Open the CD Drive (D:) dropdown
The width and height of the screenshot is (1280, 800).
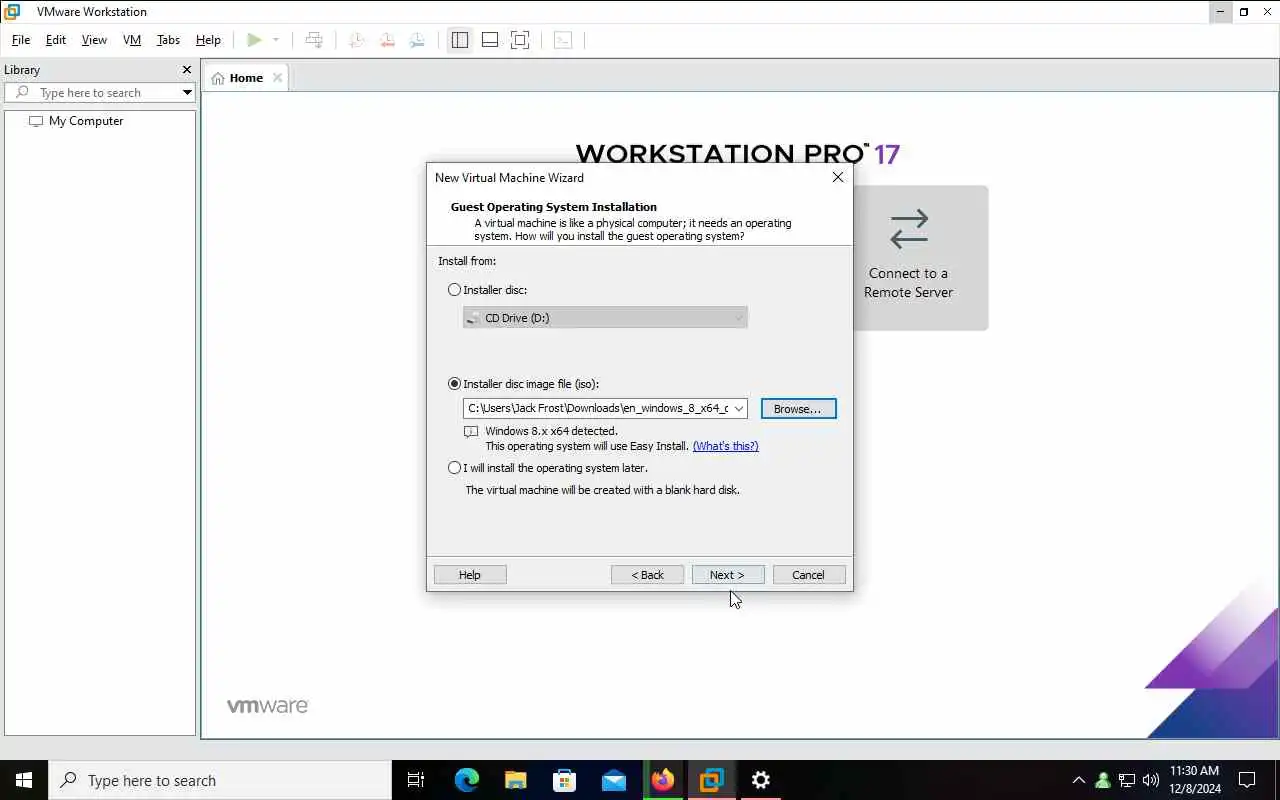click(605, 318)
